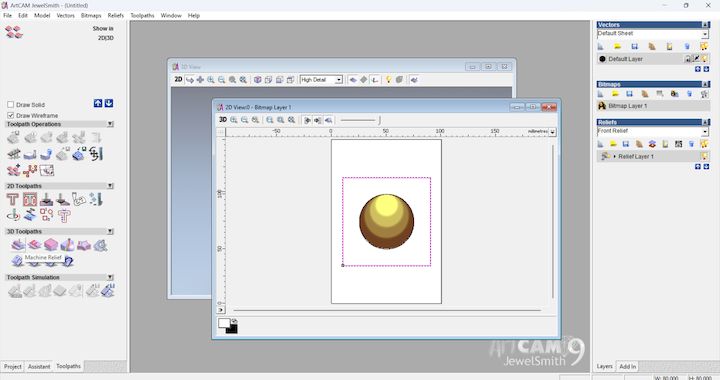Click the Machine Relief icon in 3D Toolpaths
720x380 pixels.
pyautogui.click(x=18, y=246)
